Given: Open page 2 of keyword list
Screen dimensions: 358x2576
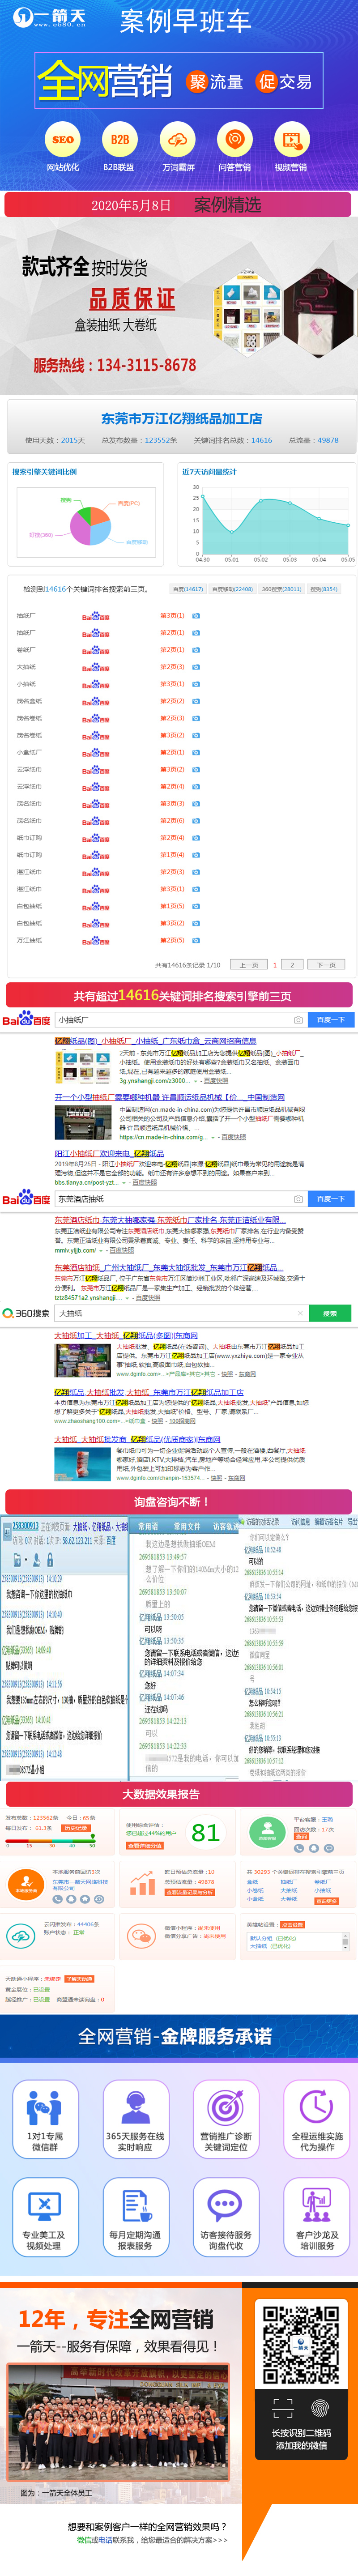Looking at the screenshot, I should click(292, 965).
